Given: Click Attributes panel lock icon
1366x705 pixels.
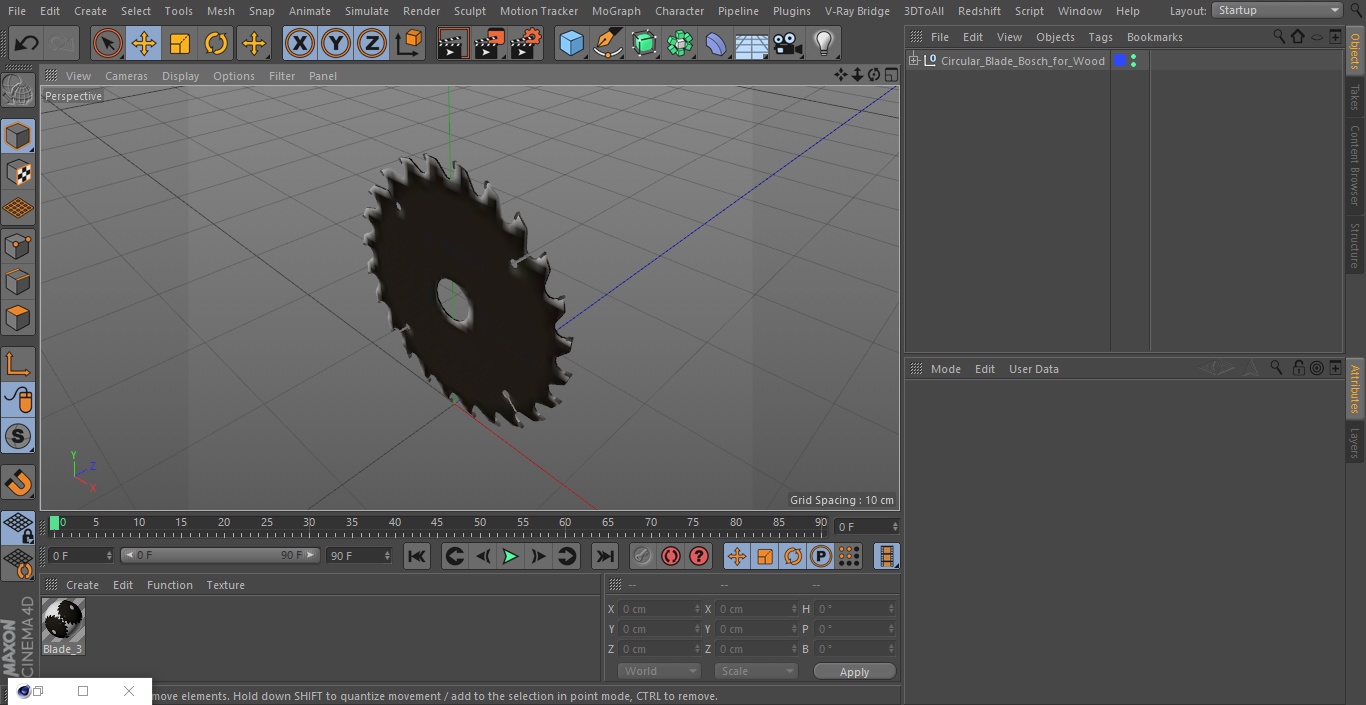Looking at the screenshot, I should (x=1298, y=368).
